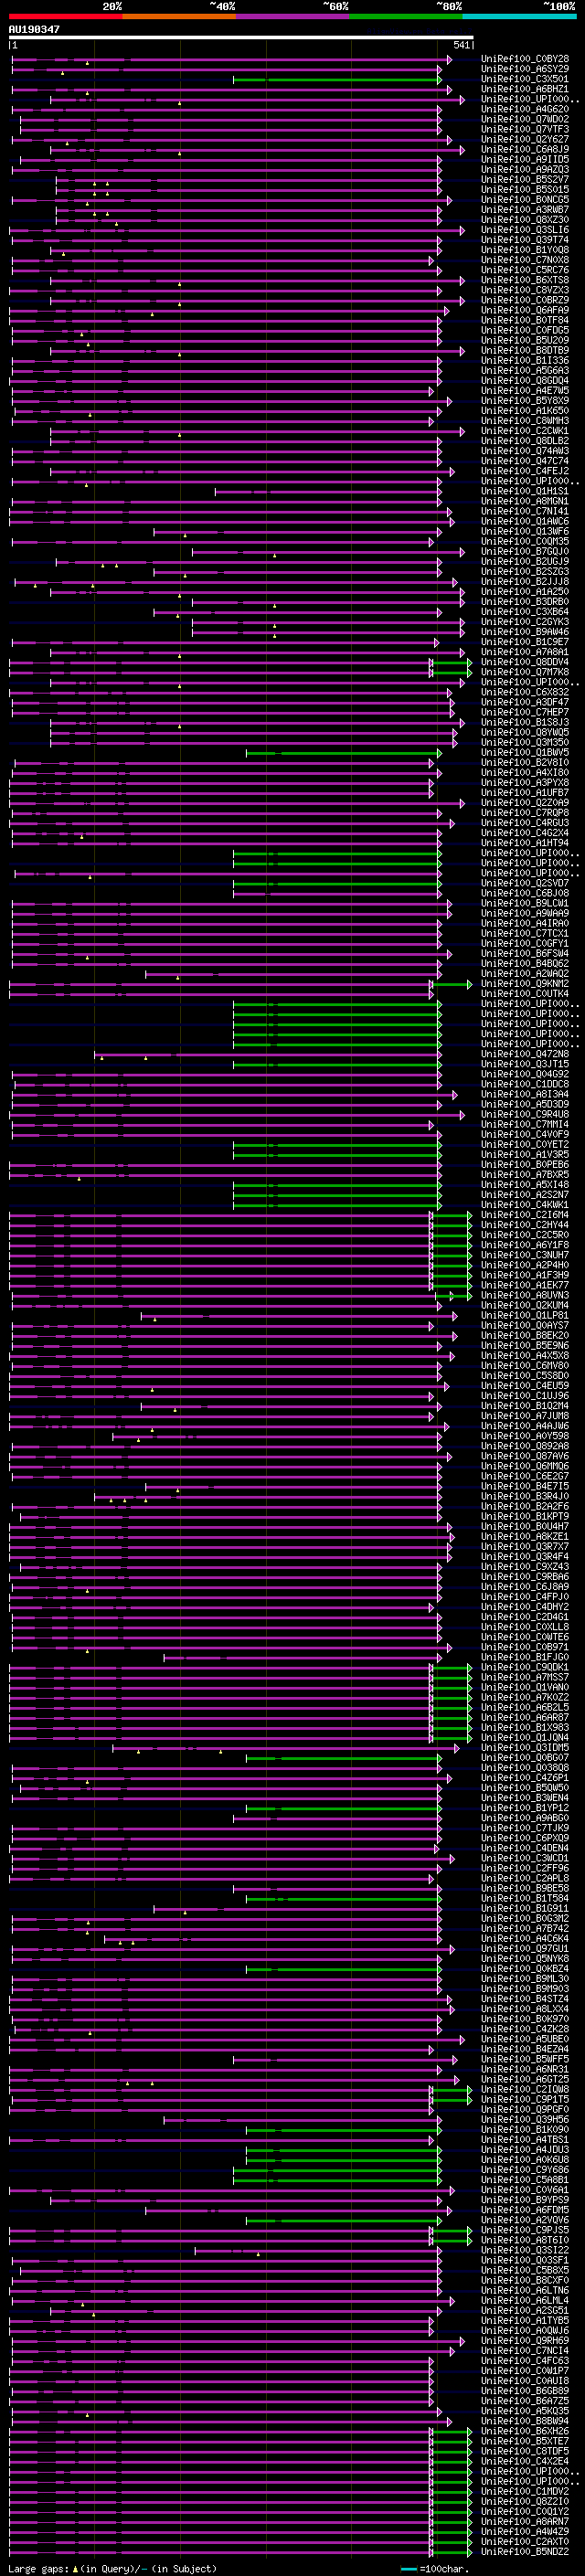Select the UniRef100_B5E9N6 label
Image resolution: width=585 pixels, height=2576 pixels.
[524, 1345]
